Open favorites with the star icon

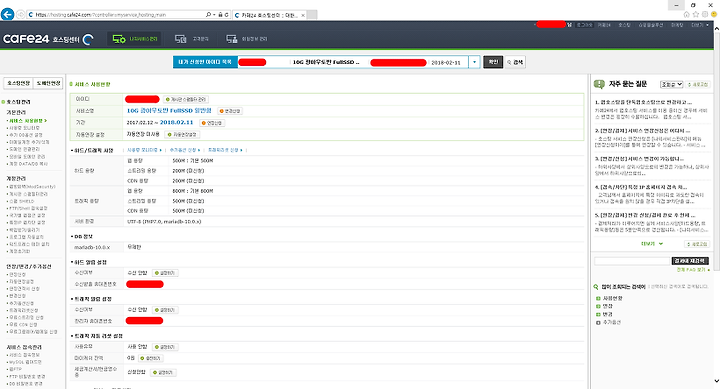point(696,15)
